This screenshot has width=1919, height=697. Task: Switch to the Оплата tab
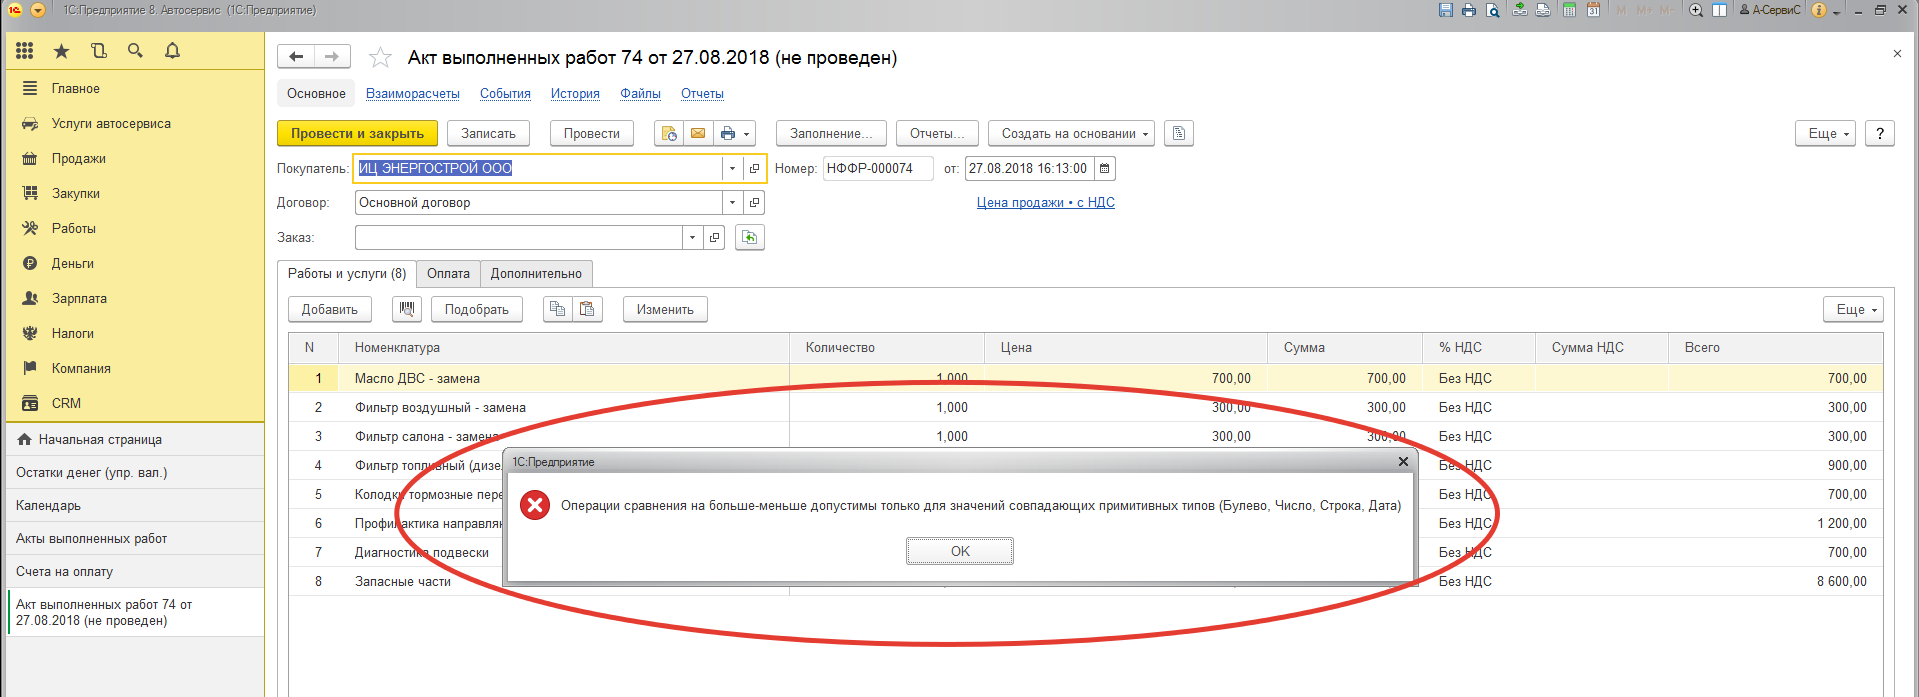click(x=448, y=274)
